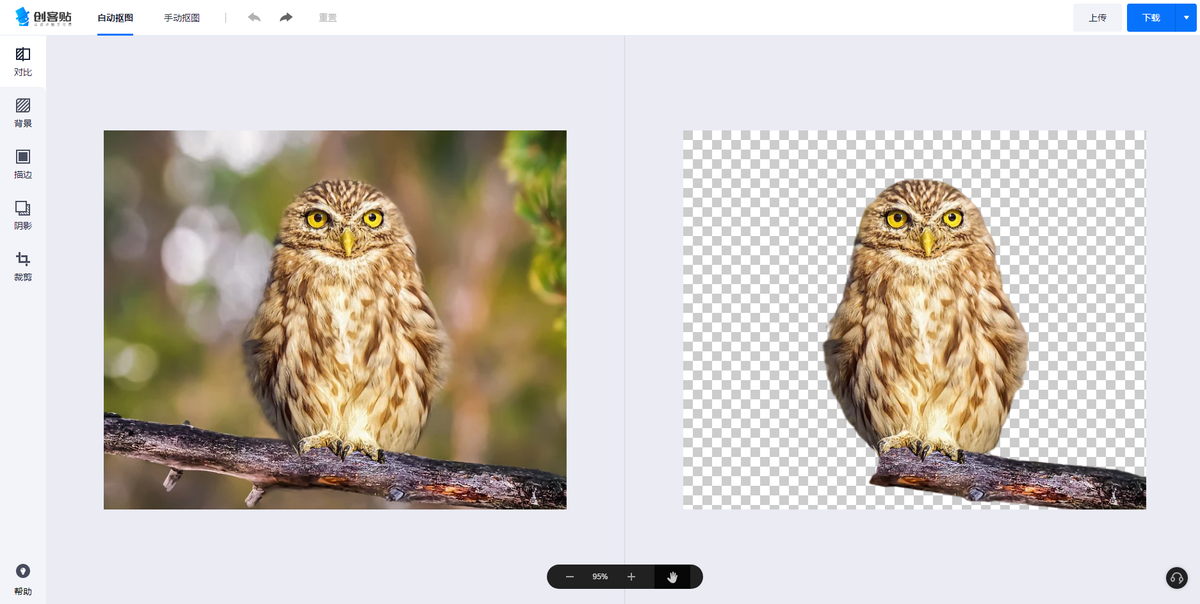Image resolution: width=1200 pixels, height=604 pixels.
Task: Enable the hand pan tool
Action: 673,577
